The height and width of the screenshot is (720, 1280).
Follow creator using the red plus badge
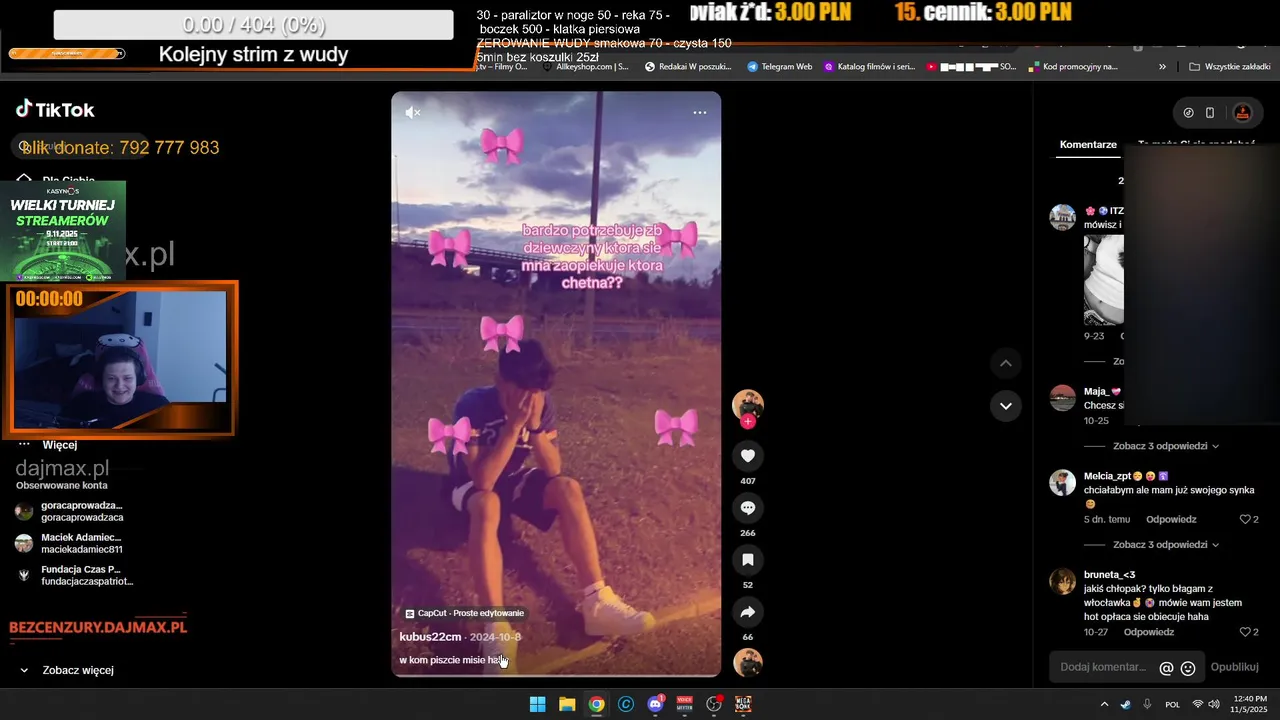747,422
